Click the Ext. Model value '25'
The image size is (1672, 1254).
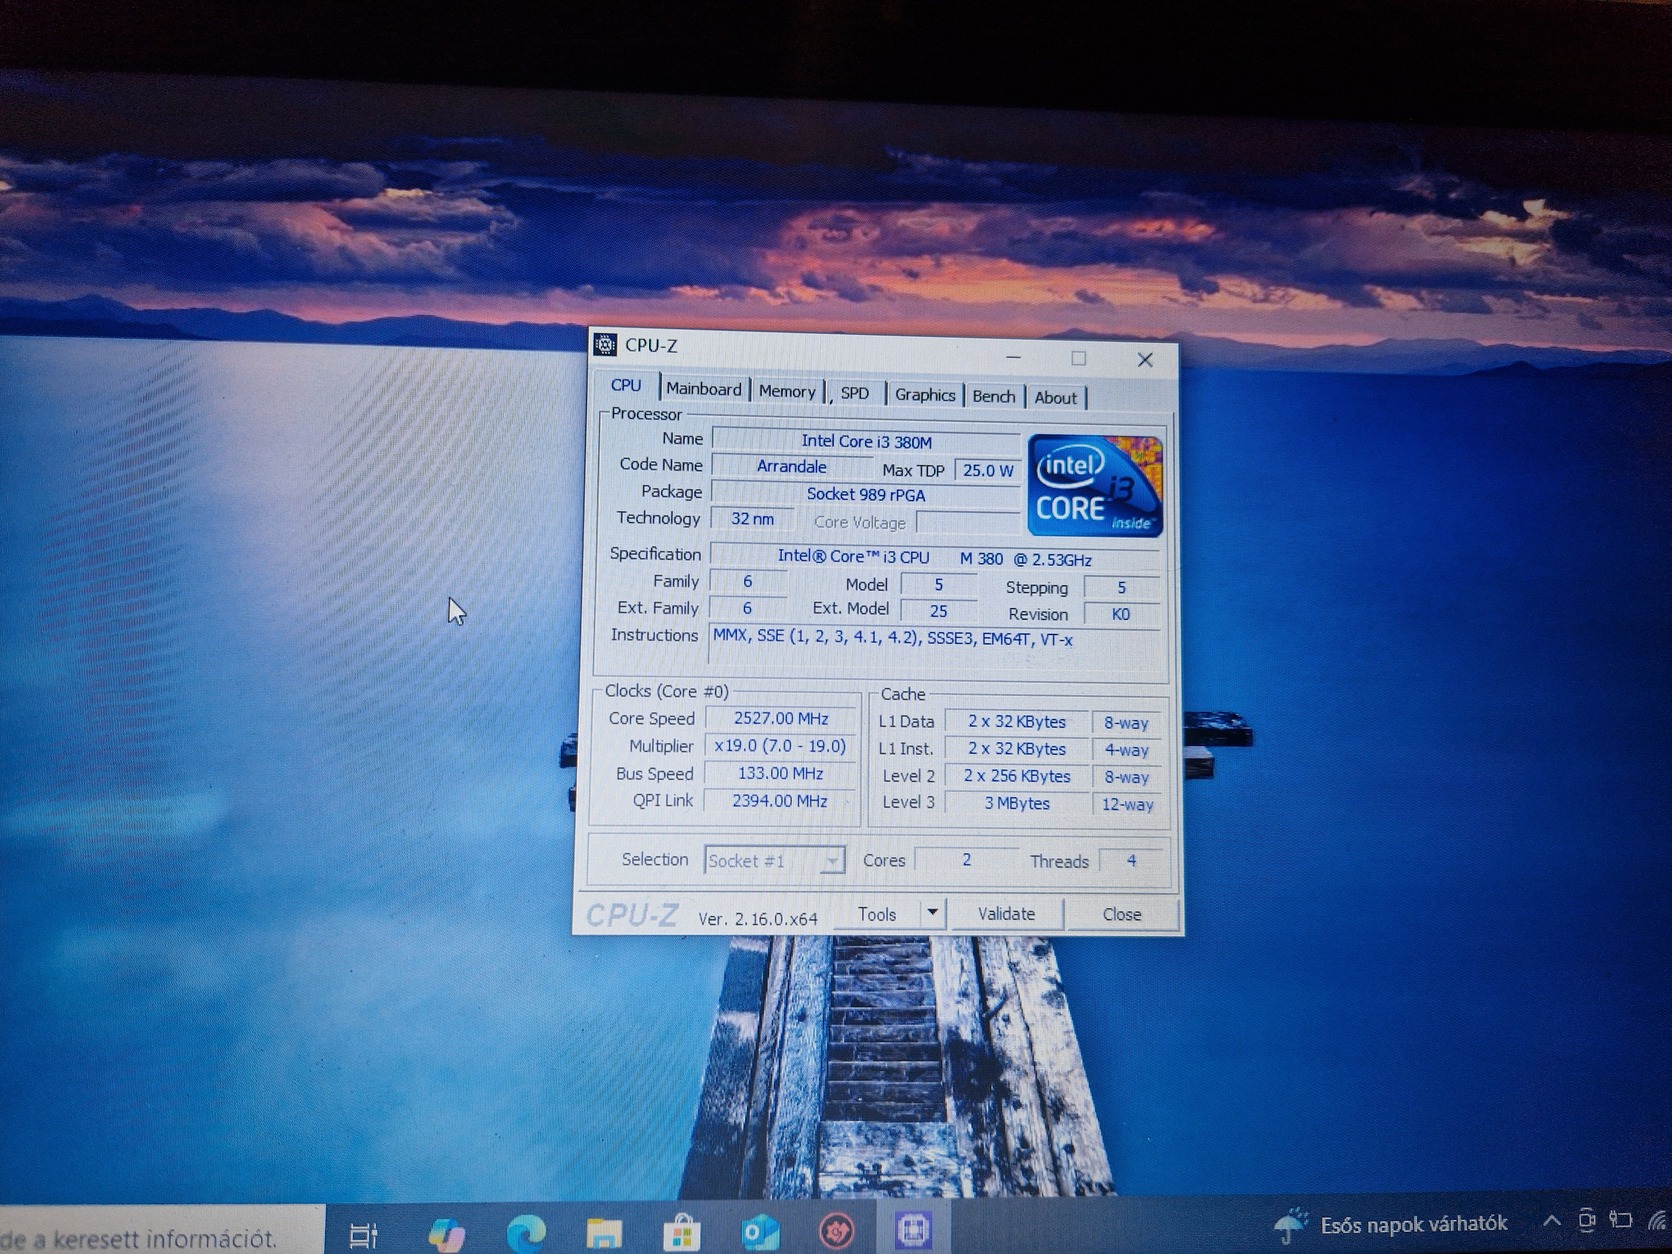point(938,610)
